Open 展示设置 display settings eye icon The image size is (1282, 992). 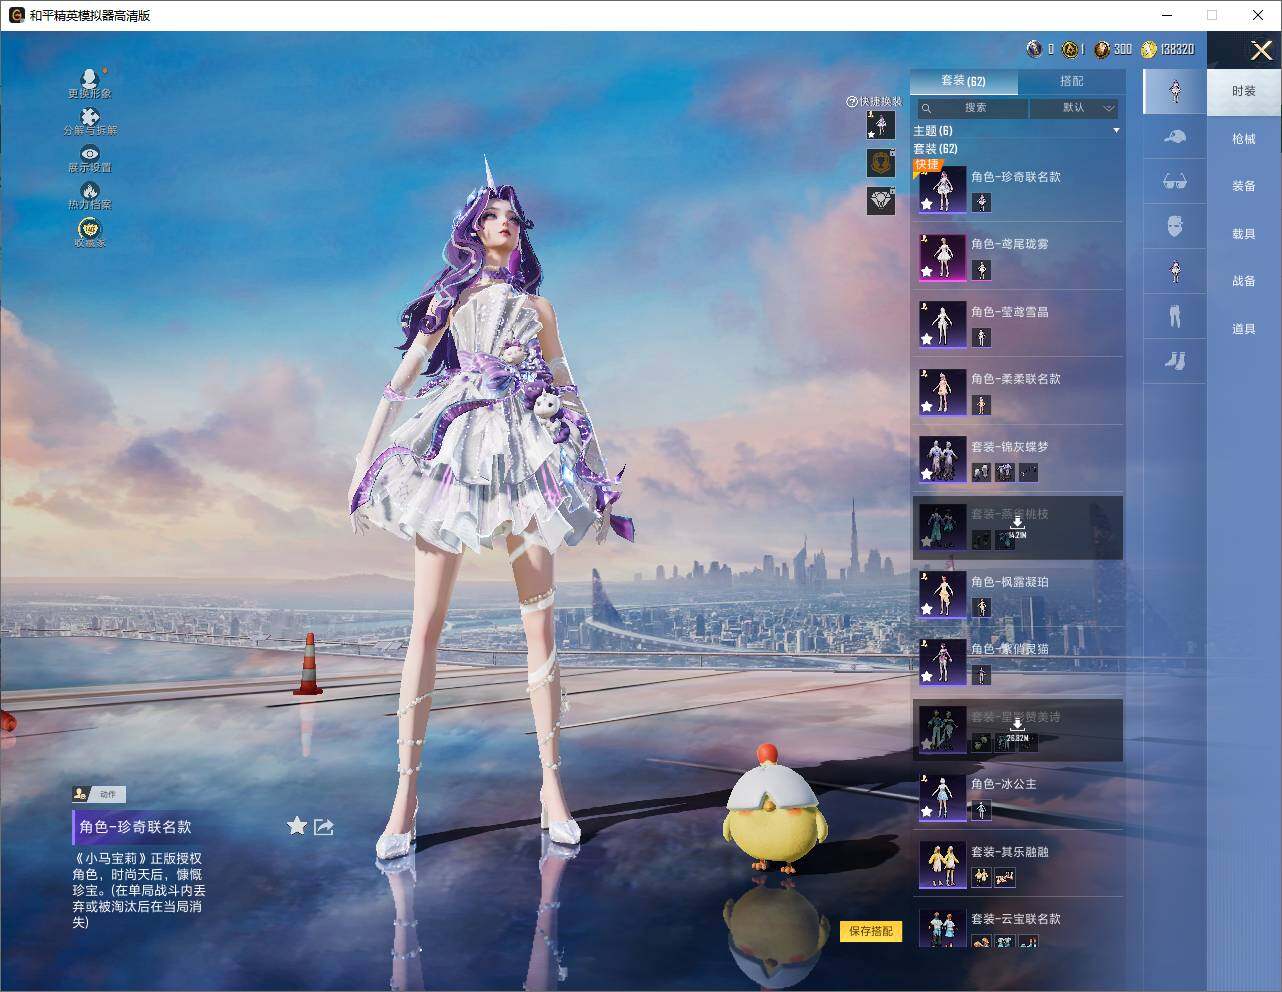pyautogui.click(x=90, y=153)
